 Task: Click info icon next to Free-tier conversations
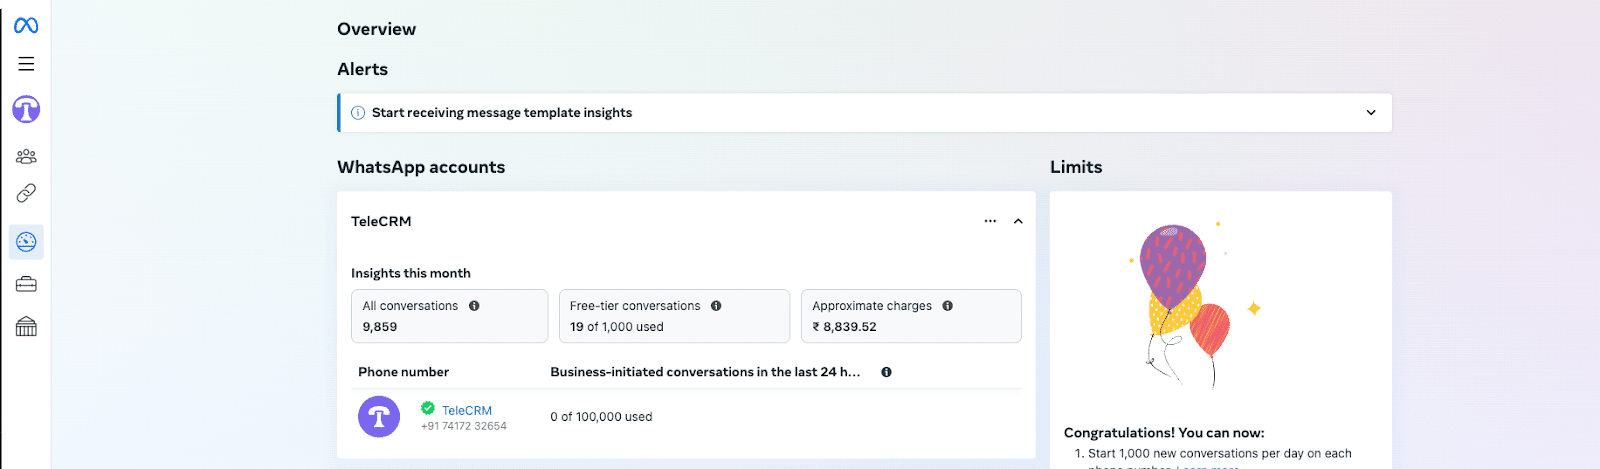(716, 306)
